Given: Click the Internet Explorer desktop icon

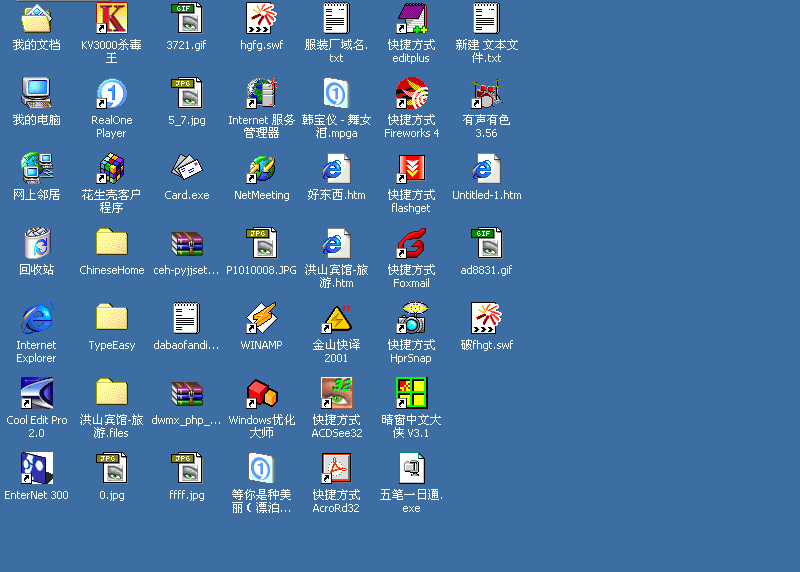Looking at the screenshot, I should pyautogui.click(x=37, y=319).
